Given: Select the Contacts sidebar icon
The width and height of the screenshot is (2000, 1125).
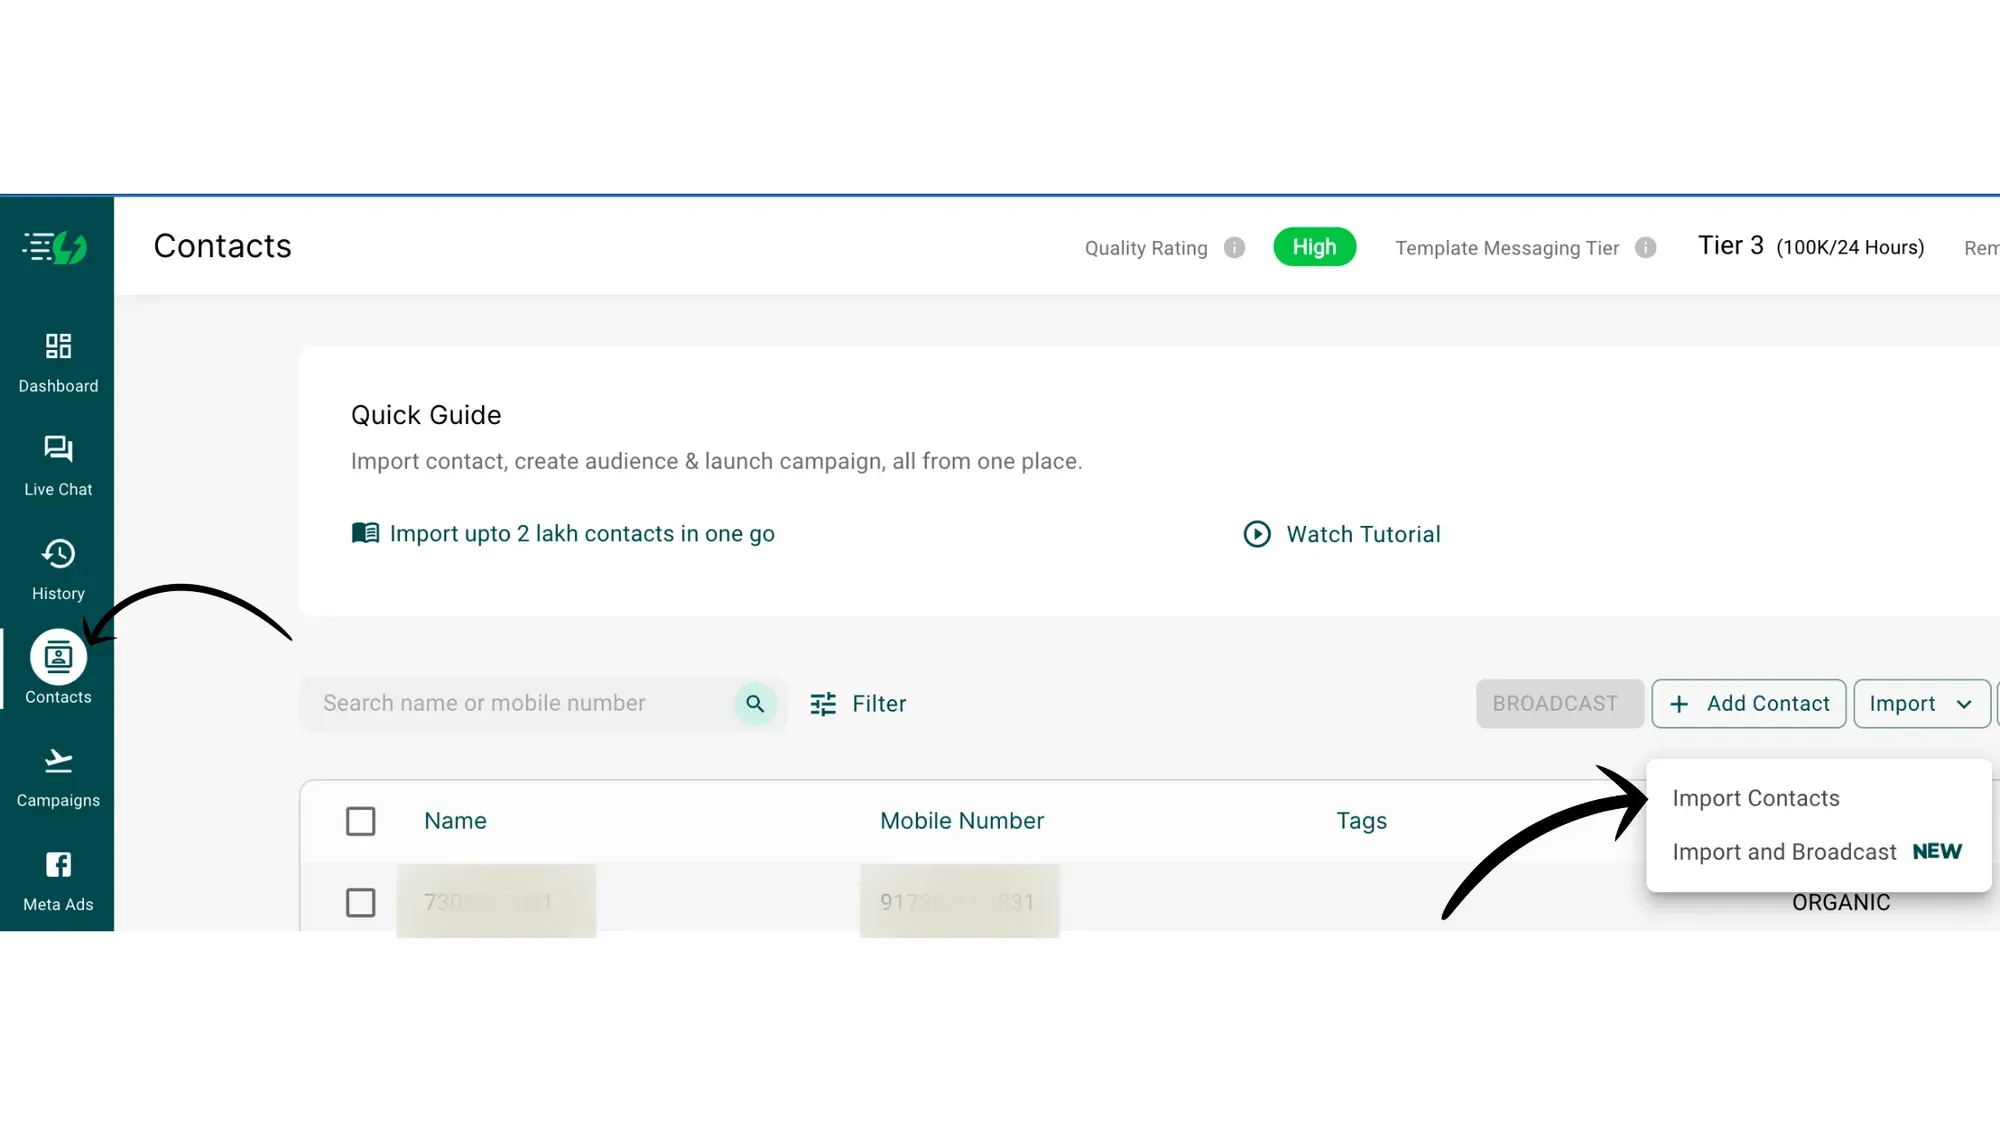Looking at the screenshot, I should [x=57, y=656].
